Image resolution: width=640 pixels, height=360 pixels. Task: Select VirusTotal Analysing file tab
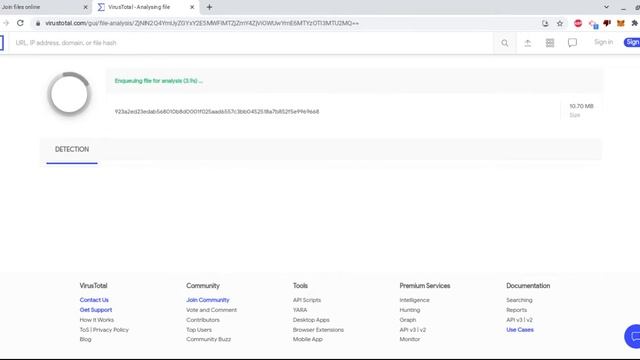click(146, 7)
